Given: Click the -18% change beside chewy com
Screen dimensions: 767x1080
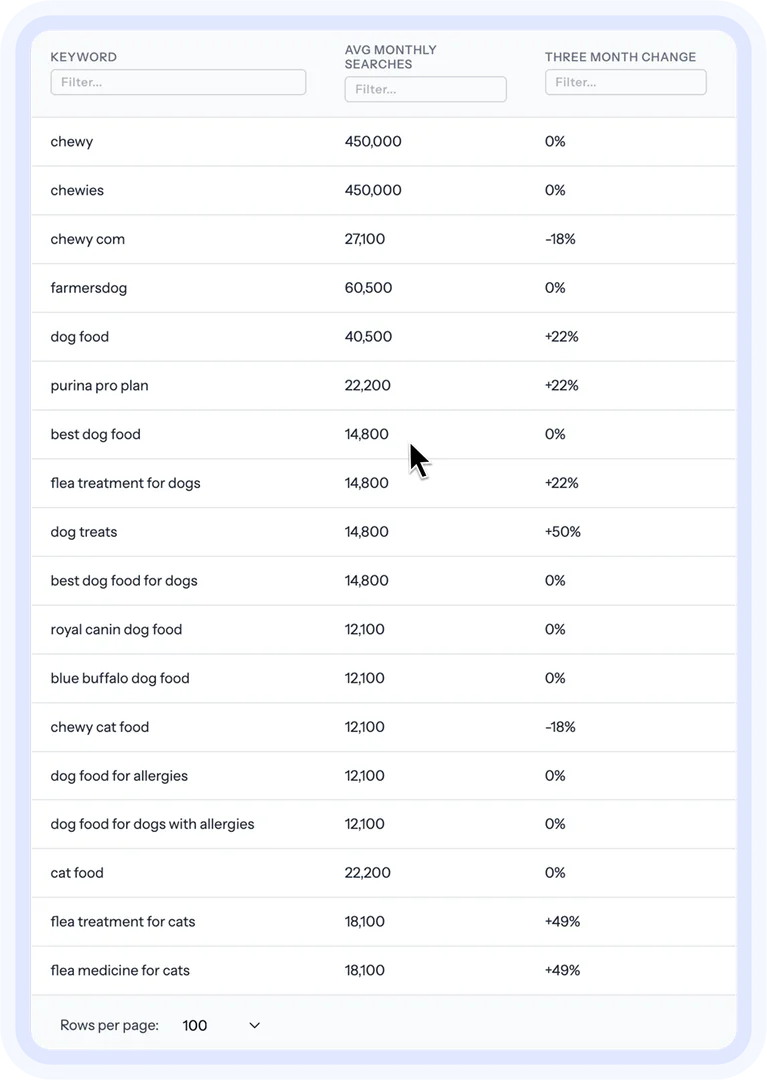Looking at the screenshot, I should (x=561, y=239).
